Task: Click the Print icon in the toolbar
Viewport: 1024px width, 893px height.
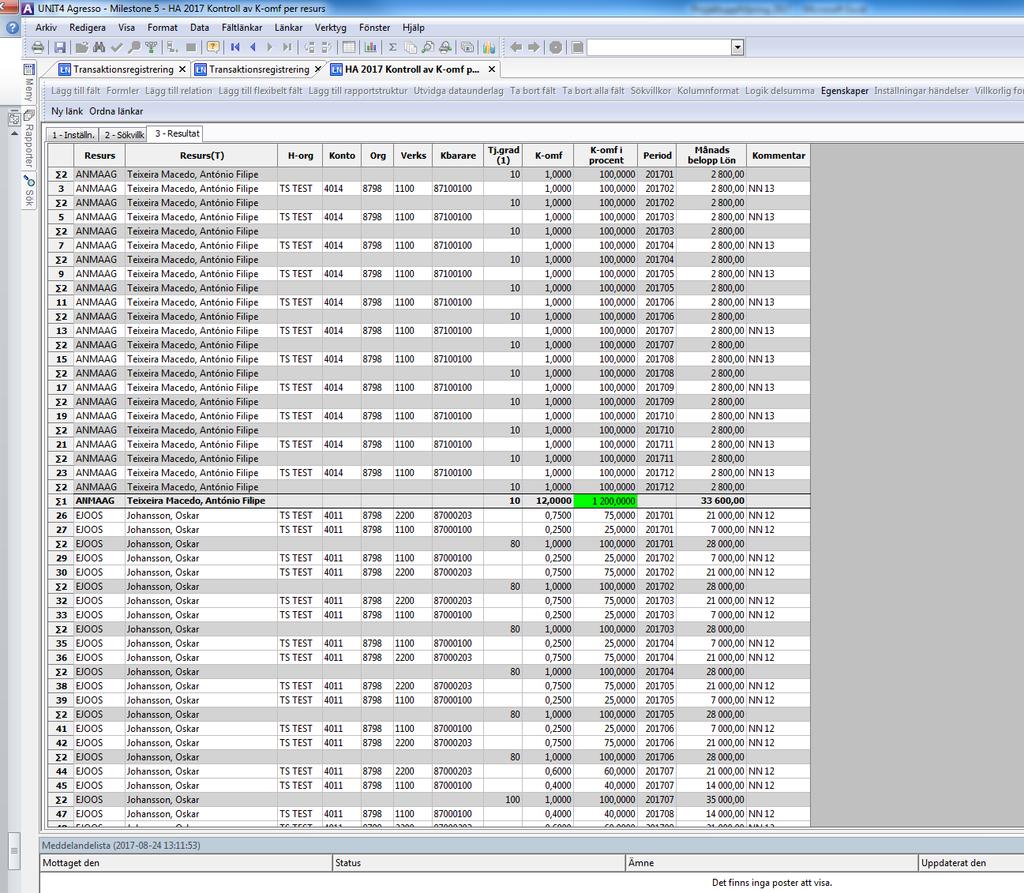Action: [39, 47]
